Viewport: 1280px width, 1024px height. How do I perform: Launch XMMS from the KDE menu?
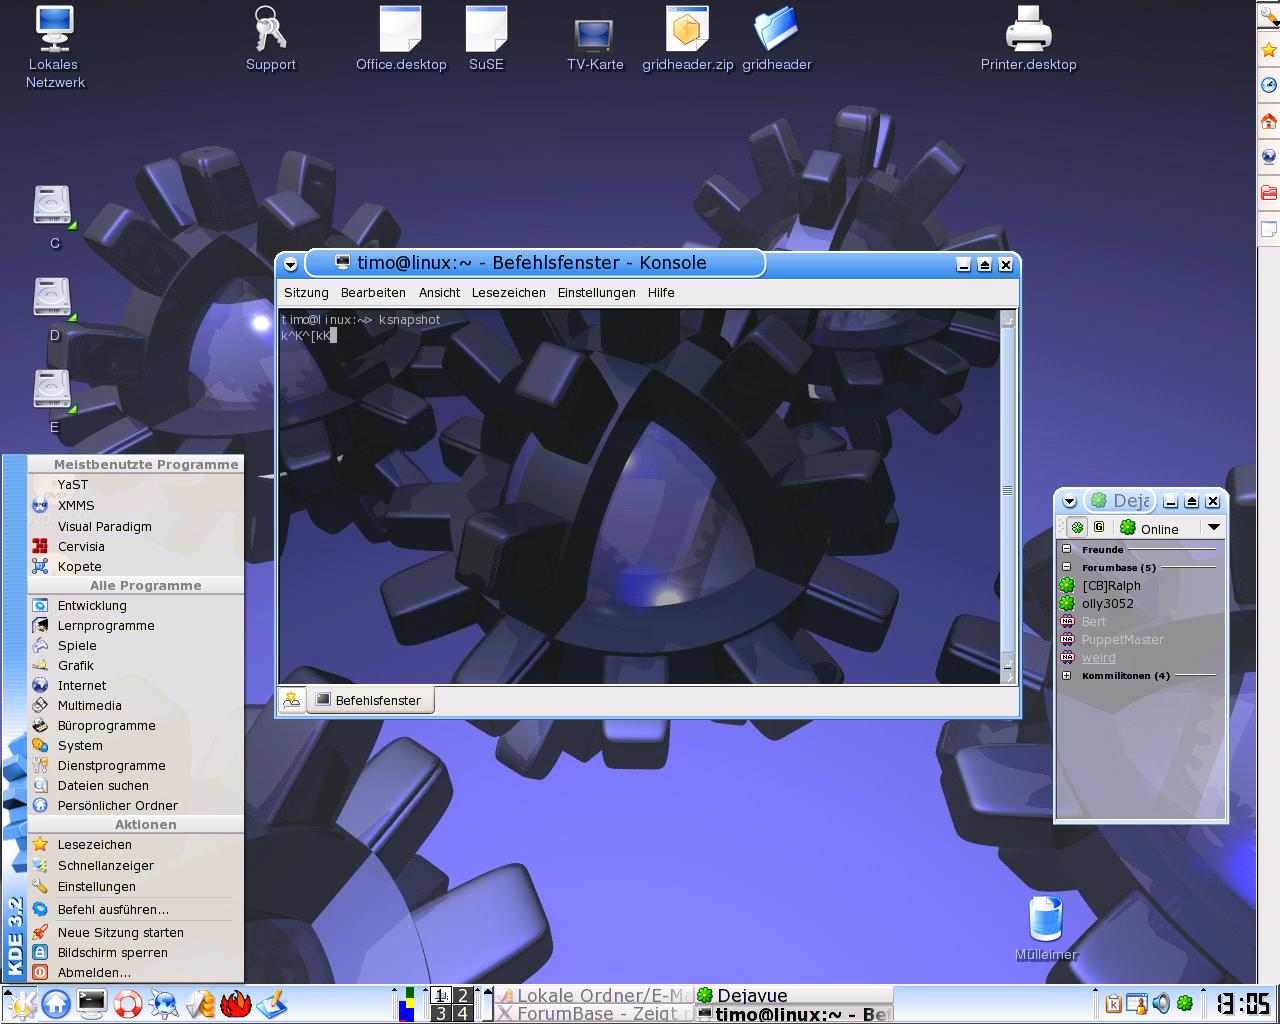136,505
